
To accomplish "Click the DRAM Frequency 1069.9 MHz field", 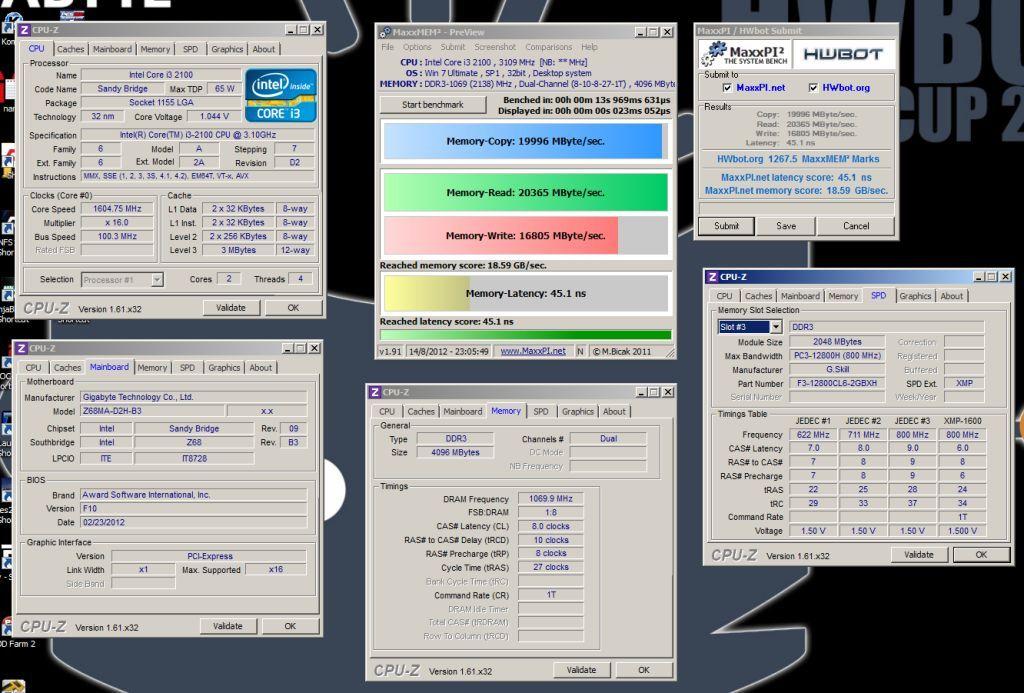I will pyautogui.click(x=551, y=499).
